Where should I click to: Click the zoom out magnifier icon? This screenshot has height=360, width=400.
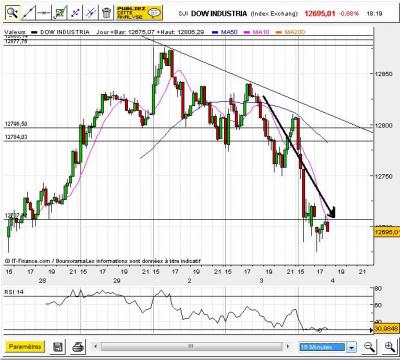[369, 347]
